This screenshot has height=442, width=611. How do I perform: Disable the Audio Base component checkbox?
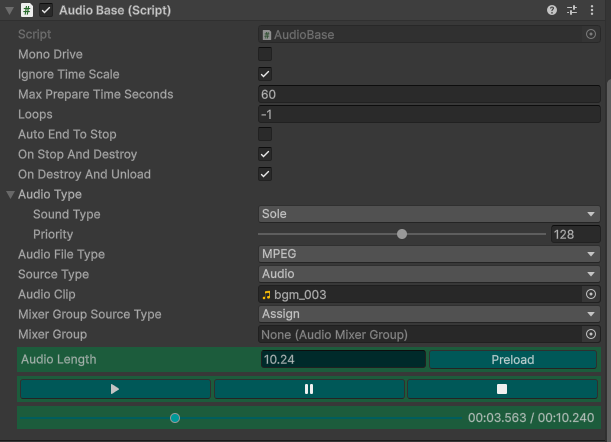coord(46,10)
